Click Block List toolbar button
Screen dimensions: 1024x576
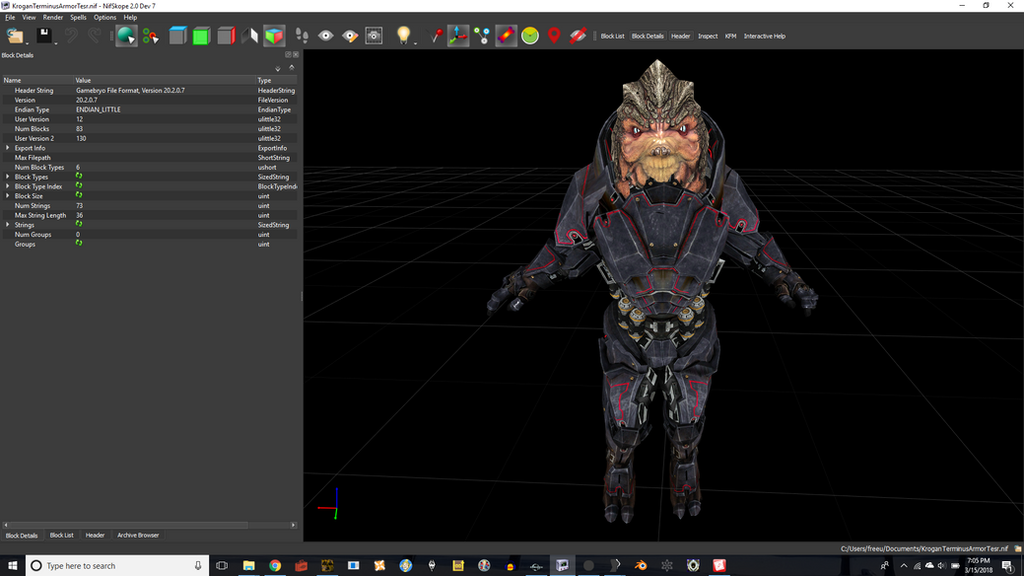(x=612, y=37)
